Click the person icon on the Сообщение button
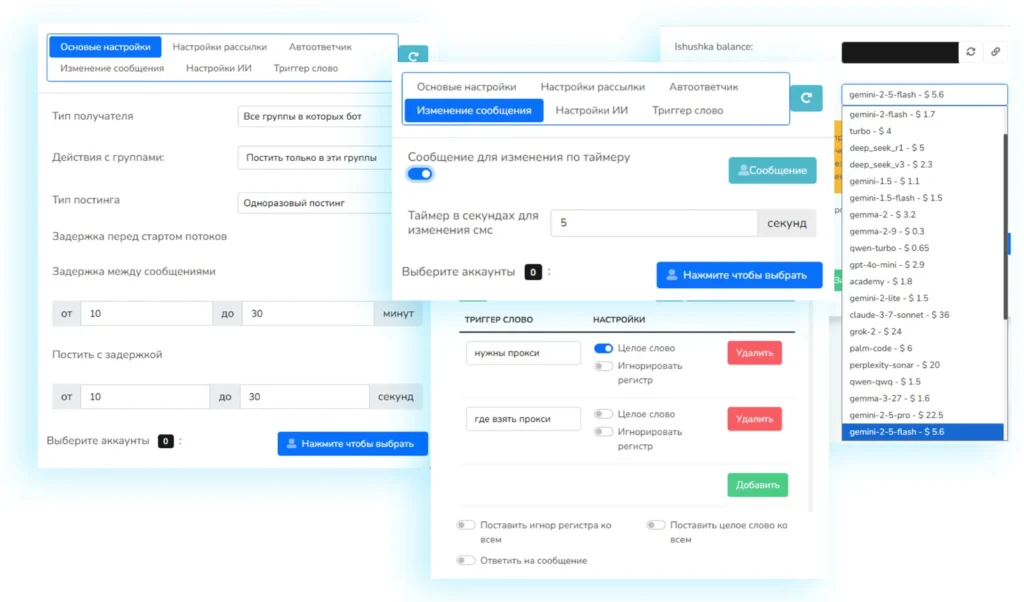Viewport: 1024px width, 602px height. pos(745,171)
